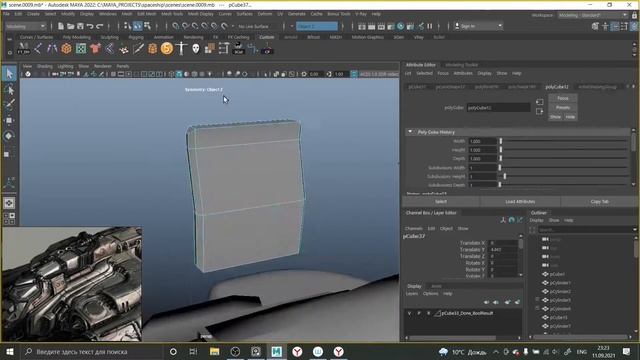Collapse the Poly Cube History section

click(410, 132)
